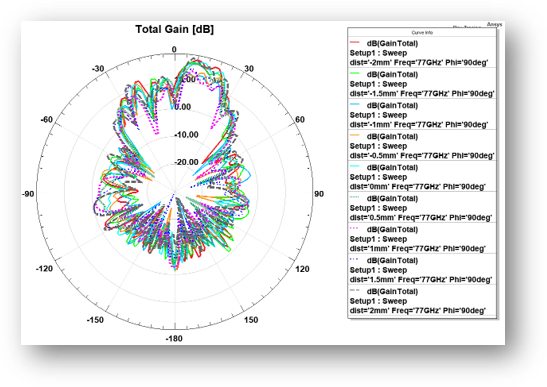Click the 120 degree angle label
This screenshot has height=387, width=547.
(302, 269)
